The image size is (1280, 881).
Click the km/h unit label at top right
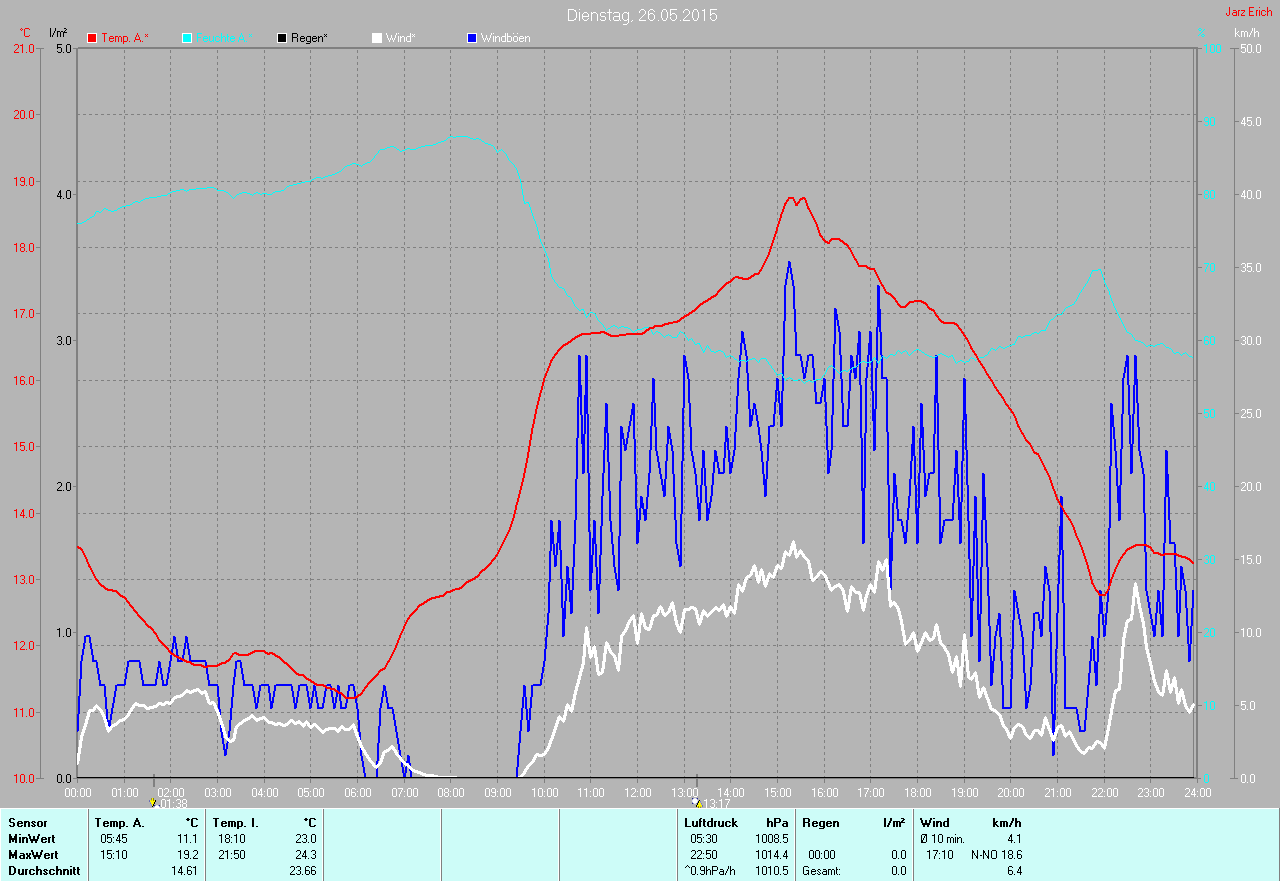point(1246,33)
